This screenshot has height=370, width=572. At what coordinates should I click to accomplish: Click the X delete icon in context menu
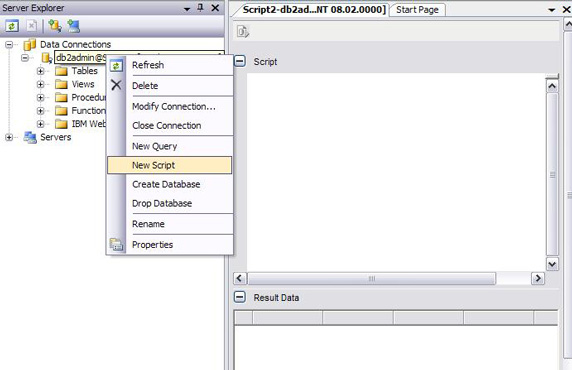(116, 85)
